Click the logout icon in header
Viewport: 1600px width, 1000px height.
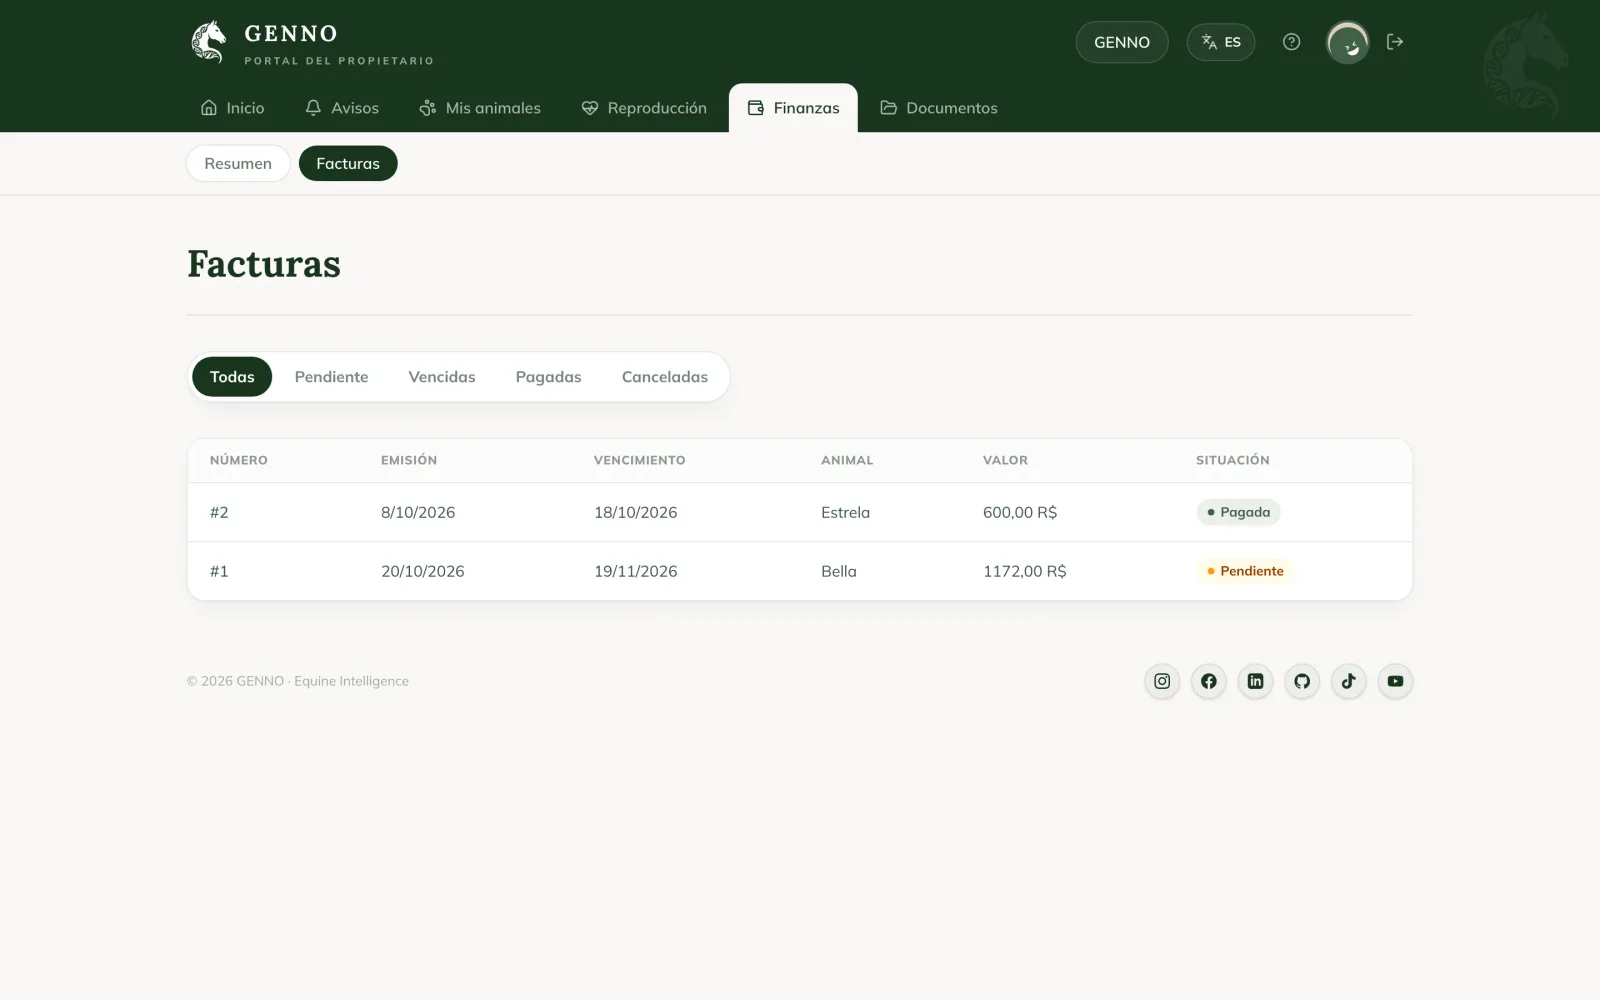point(1395,42)
